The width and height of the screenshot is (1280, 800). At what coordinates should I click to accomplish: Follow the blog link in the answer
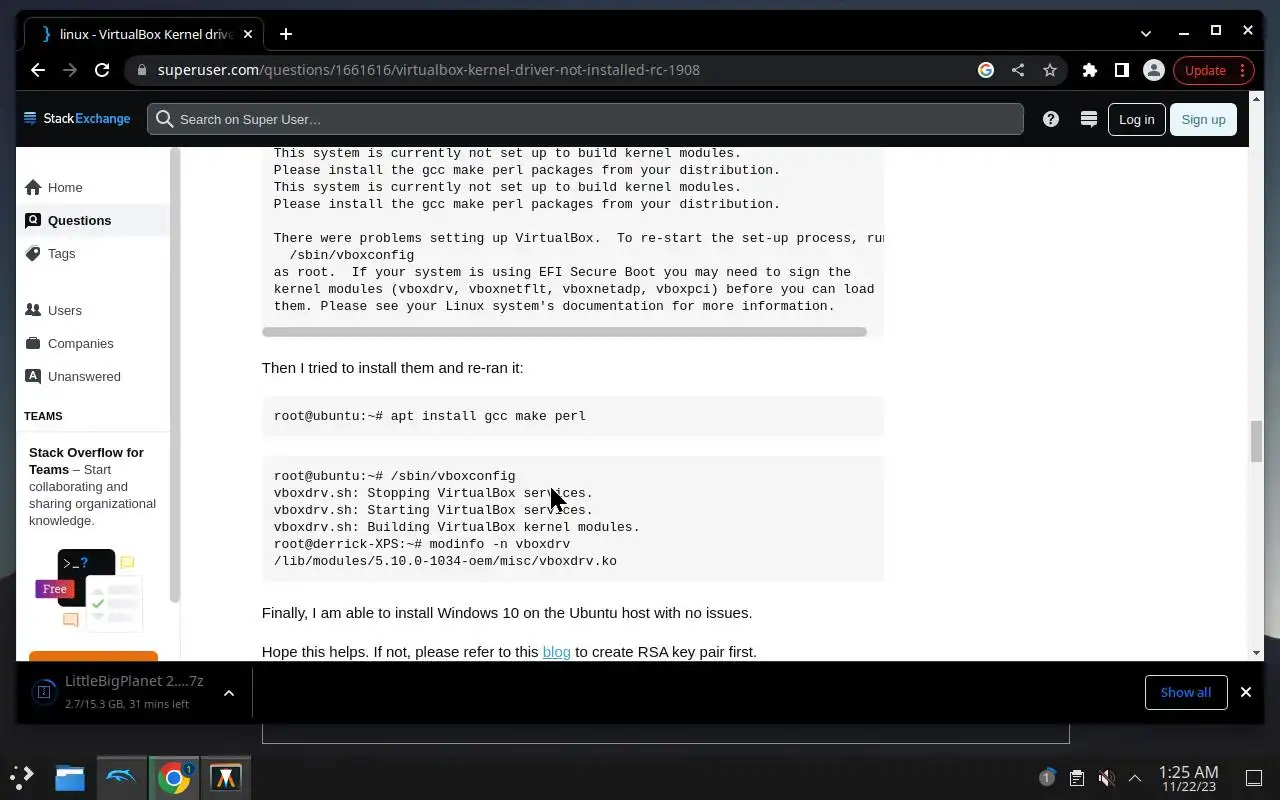click(x=556, y=651)
